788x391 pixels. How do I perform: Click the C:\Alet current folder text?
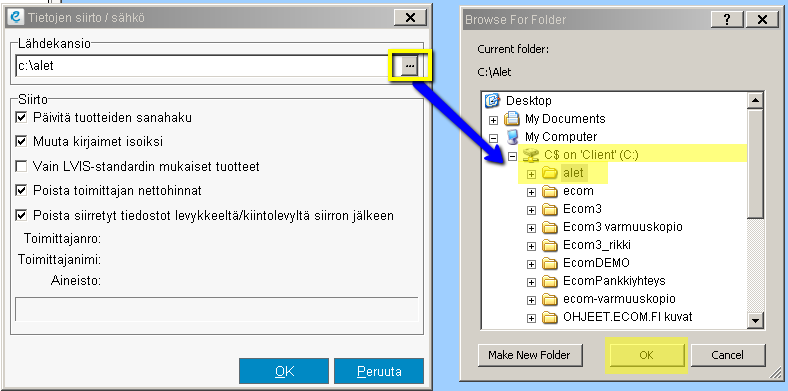[x=494, y=72]
